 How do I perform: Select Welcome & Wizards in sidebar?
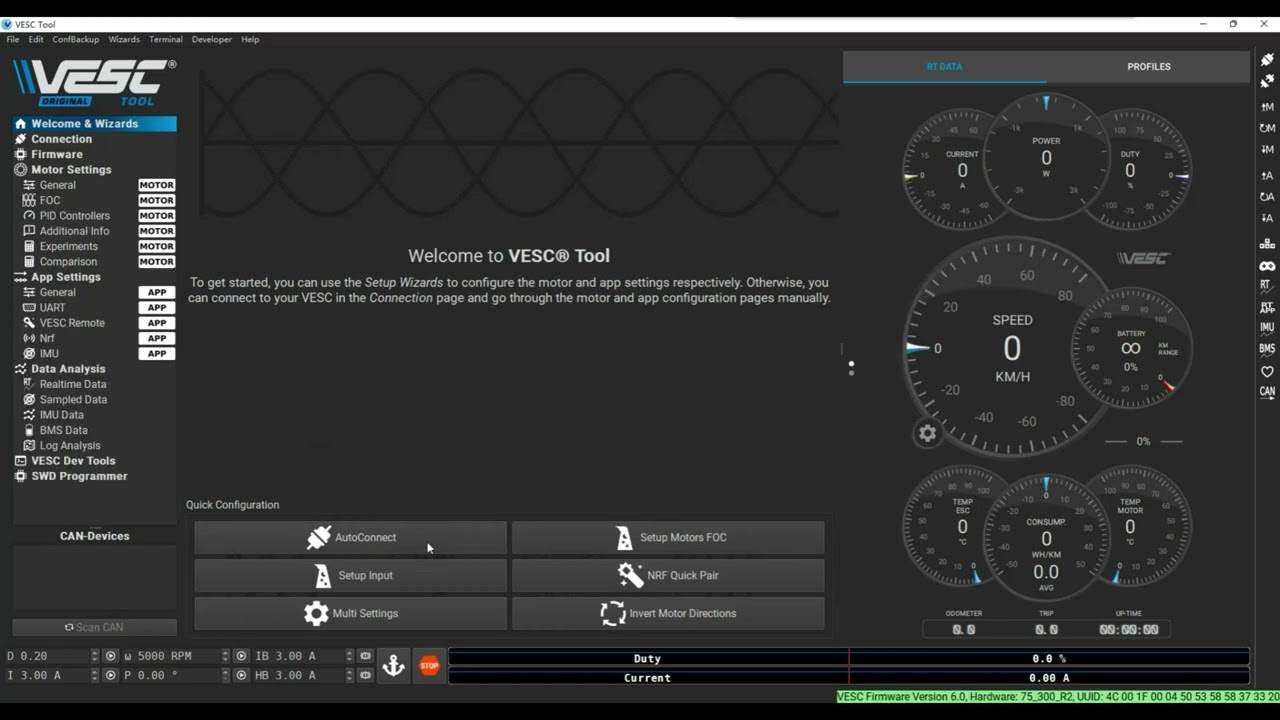click(x=94, y=124)
